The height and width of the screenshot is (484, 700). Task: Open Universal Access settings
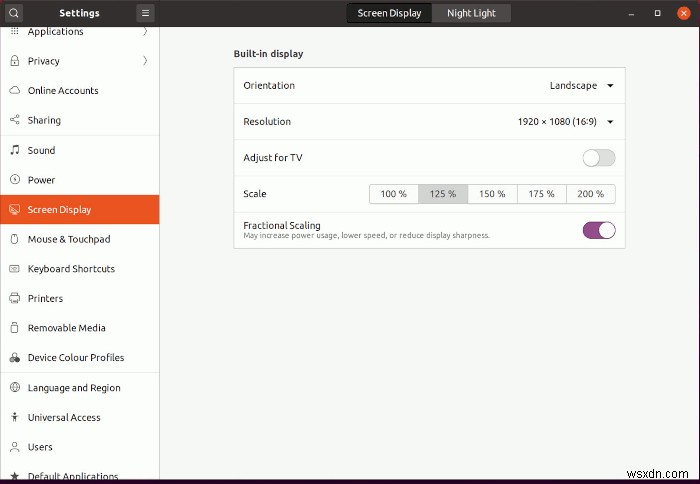(x=79, y=417)
